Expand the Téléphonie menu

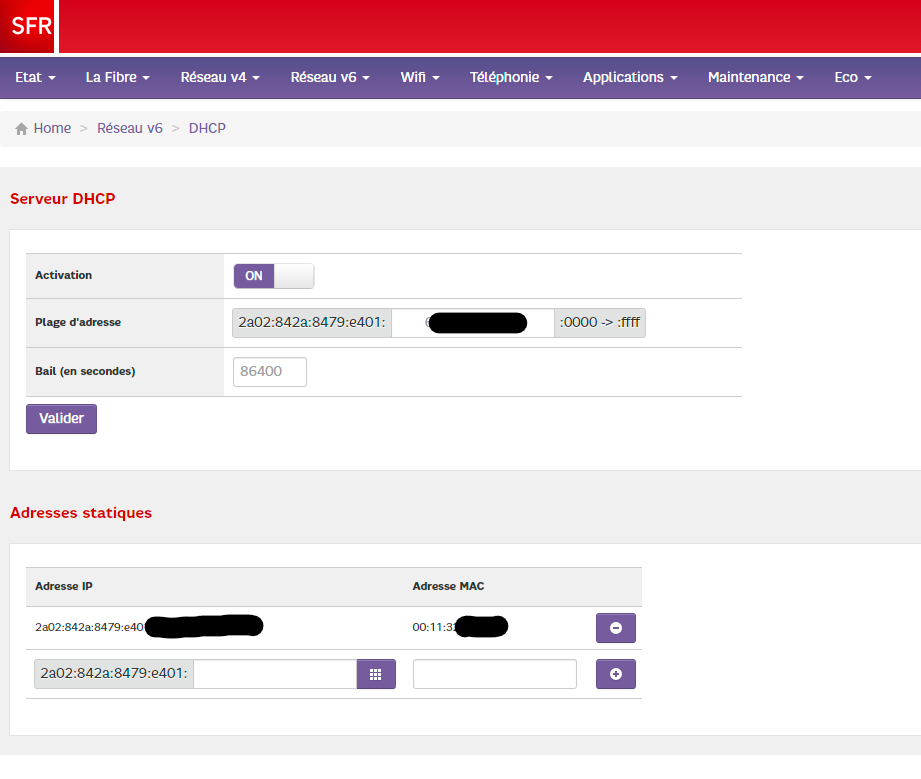click(511, 77)
